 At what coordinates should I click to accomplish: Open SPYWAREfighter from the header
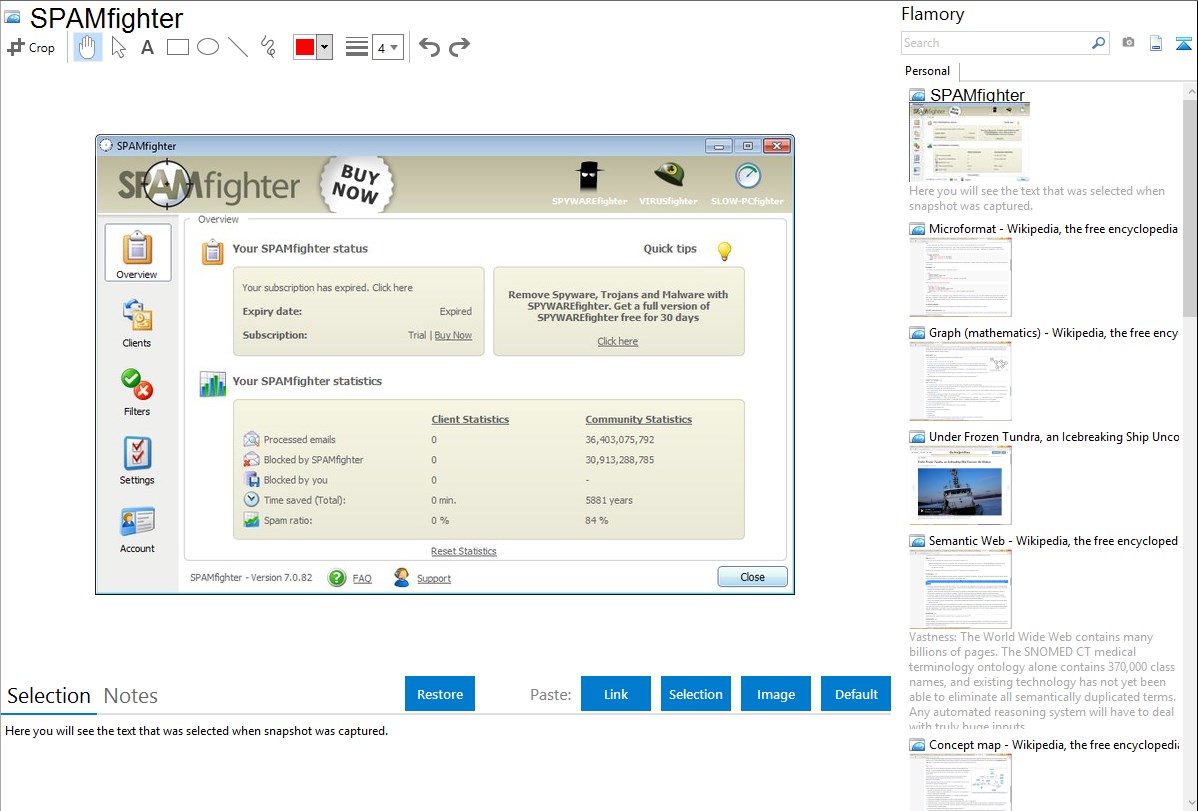point(589,184)
